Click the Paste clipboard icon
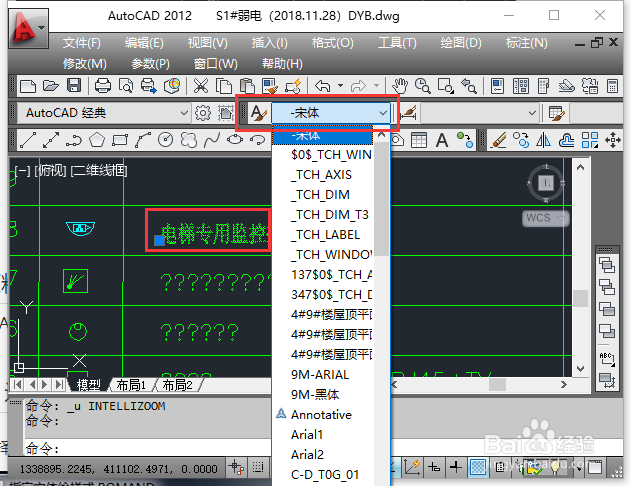Image resolution: width=631 pixels, height=486 pixels. (247, 86)
